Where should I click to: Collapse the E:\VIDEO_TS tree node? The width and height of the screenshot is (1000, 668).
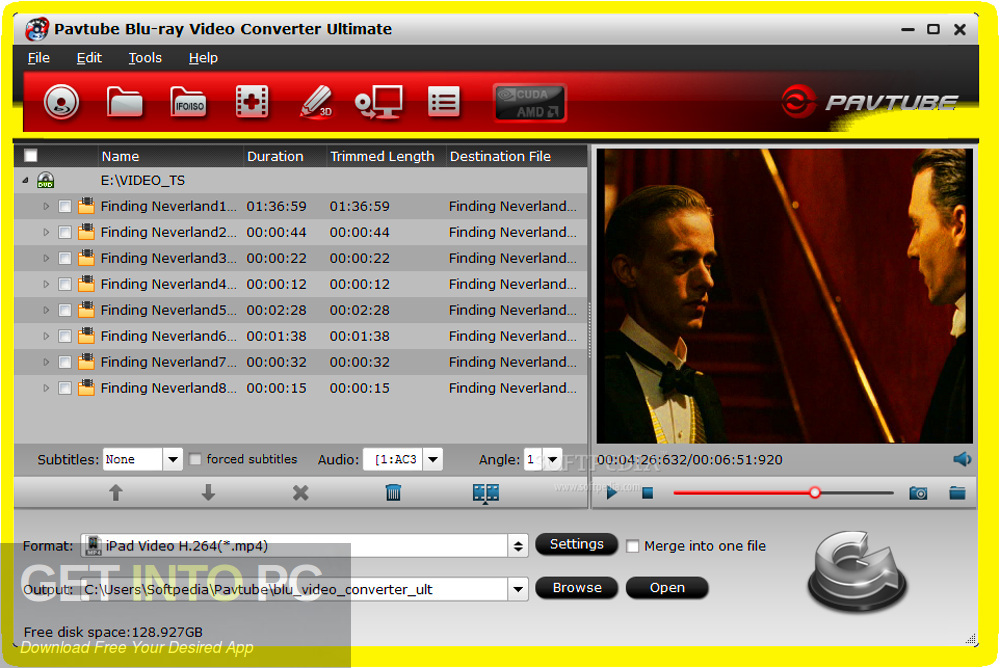click(26, 181)
